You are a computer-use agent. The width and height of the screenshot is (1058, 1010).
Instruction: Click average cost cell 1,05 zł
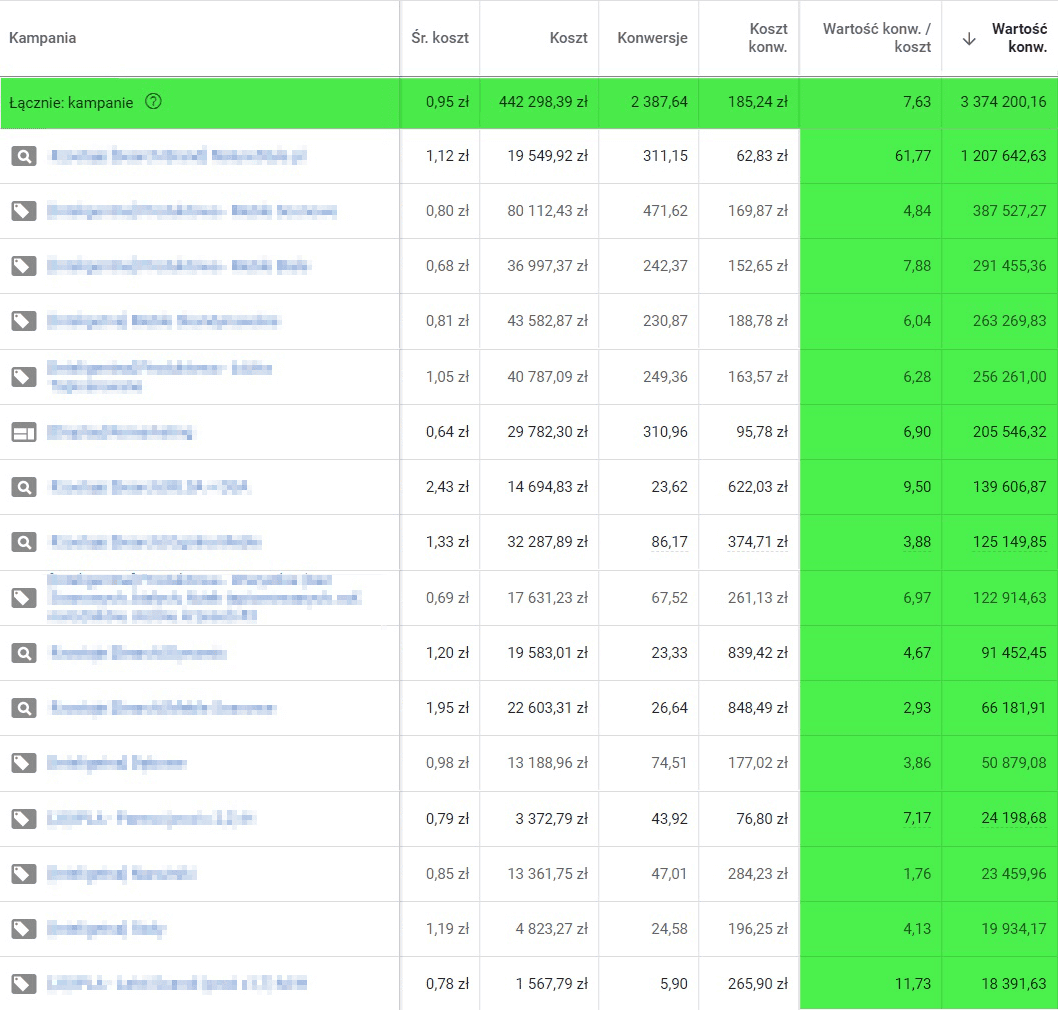pyautogui.click(x=447, y=376)
